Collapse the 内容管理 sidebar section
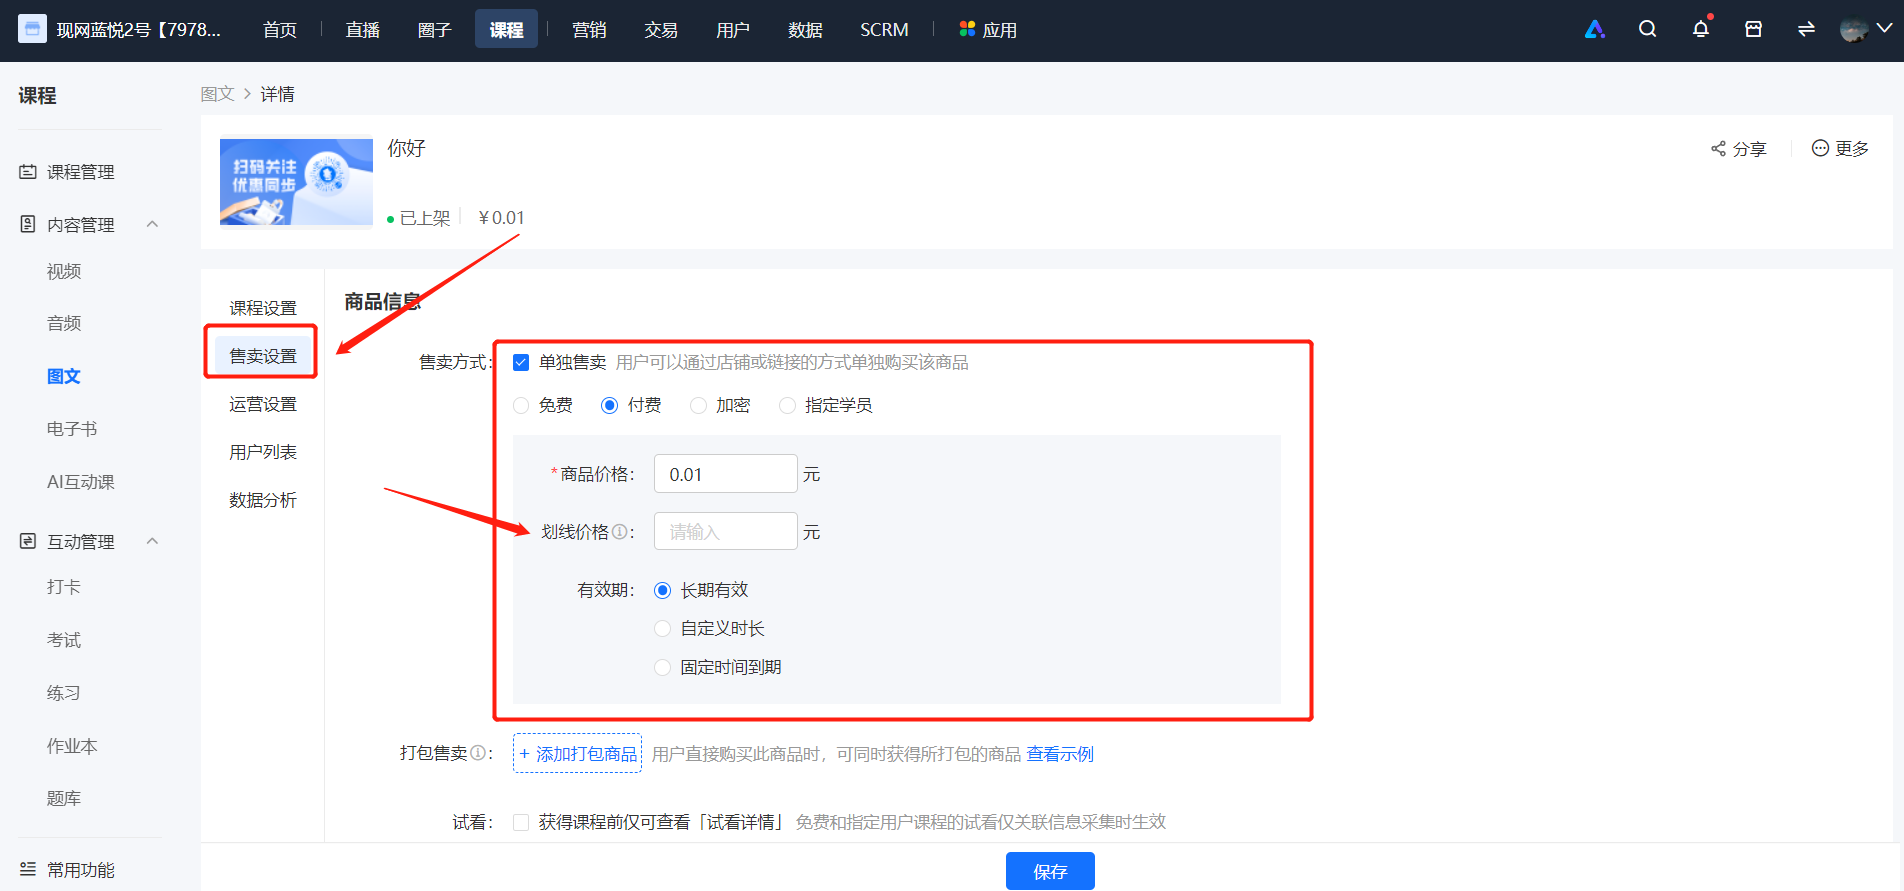1904x891 pixels. 153,224
